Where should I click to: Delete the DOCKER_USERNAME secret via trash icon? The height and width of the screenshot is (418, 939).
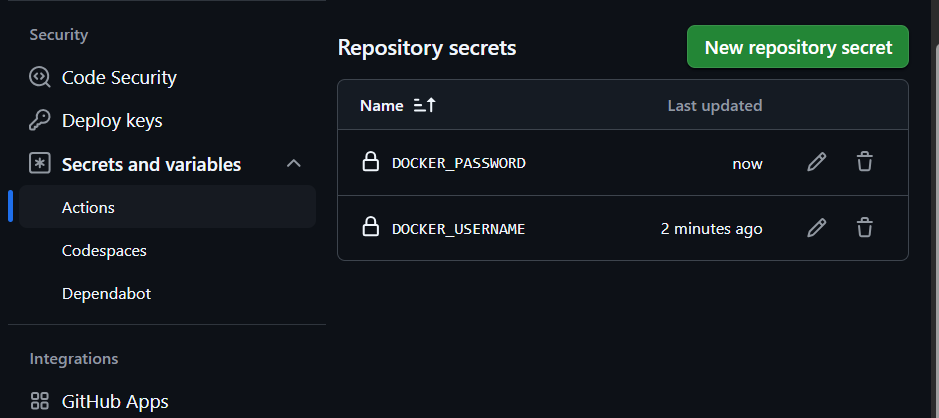coord(864,228)
